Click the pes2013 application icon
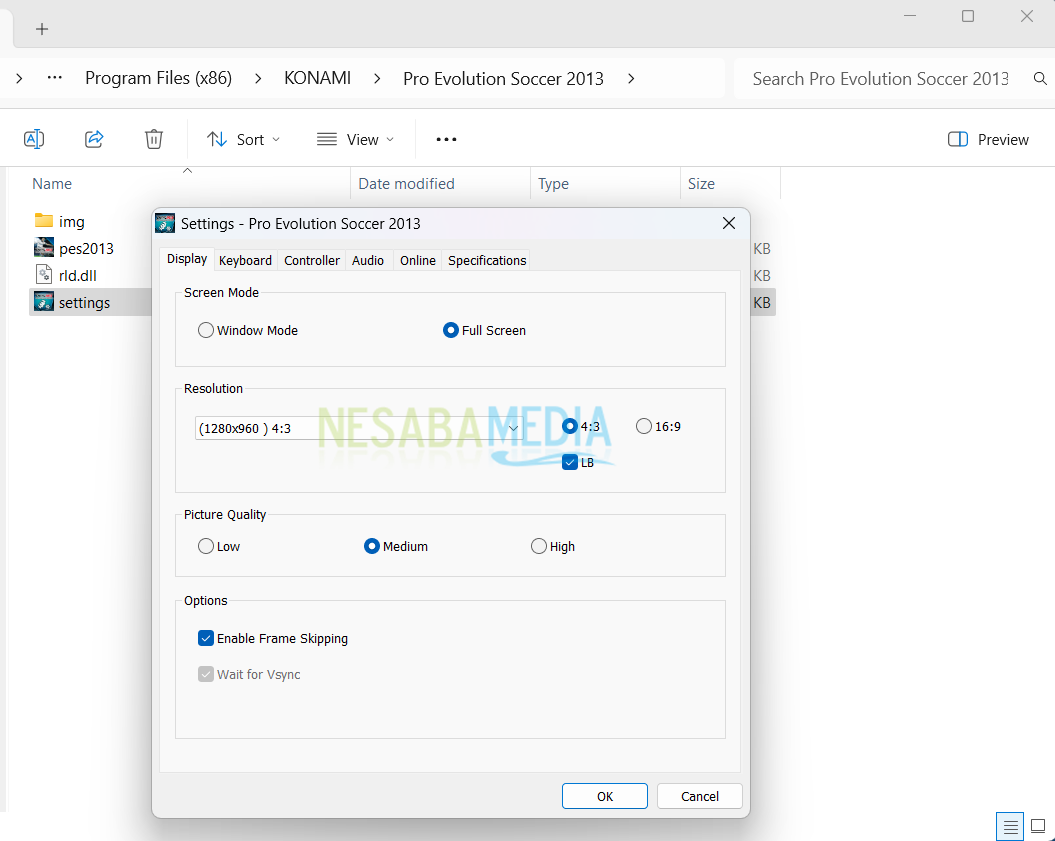 point(44,248)
